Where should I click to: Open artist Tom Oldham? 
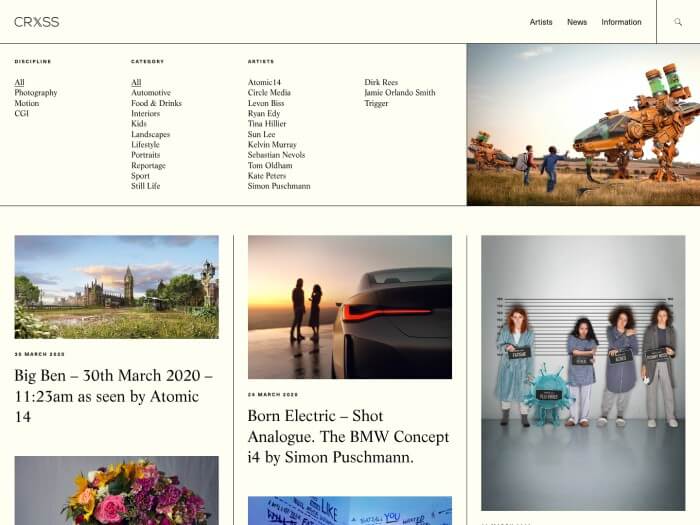[x=270, y=166]
